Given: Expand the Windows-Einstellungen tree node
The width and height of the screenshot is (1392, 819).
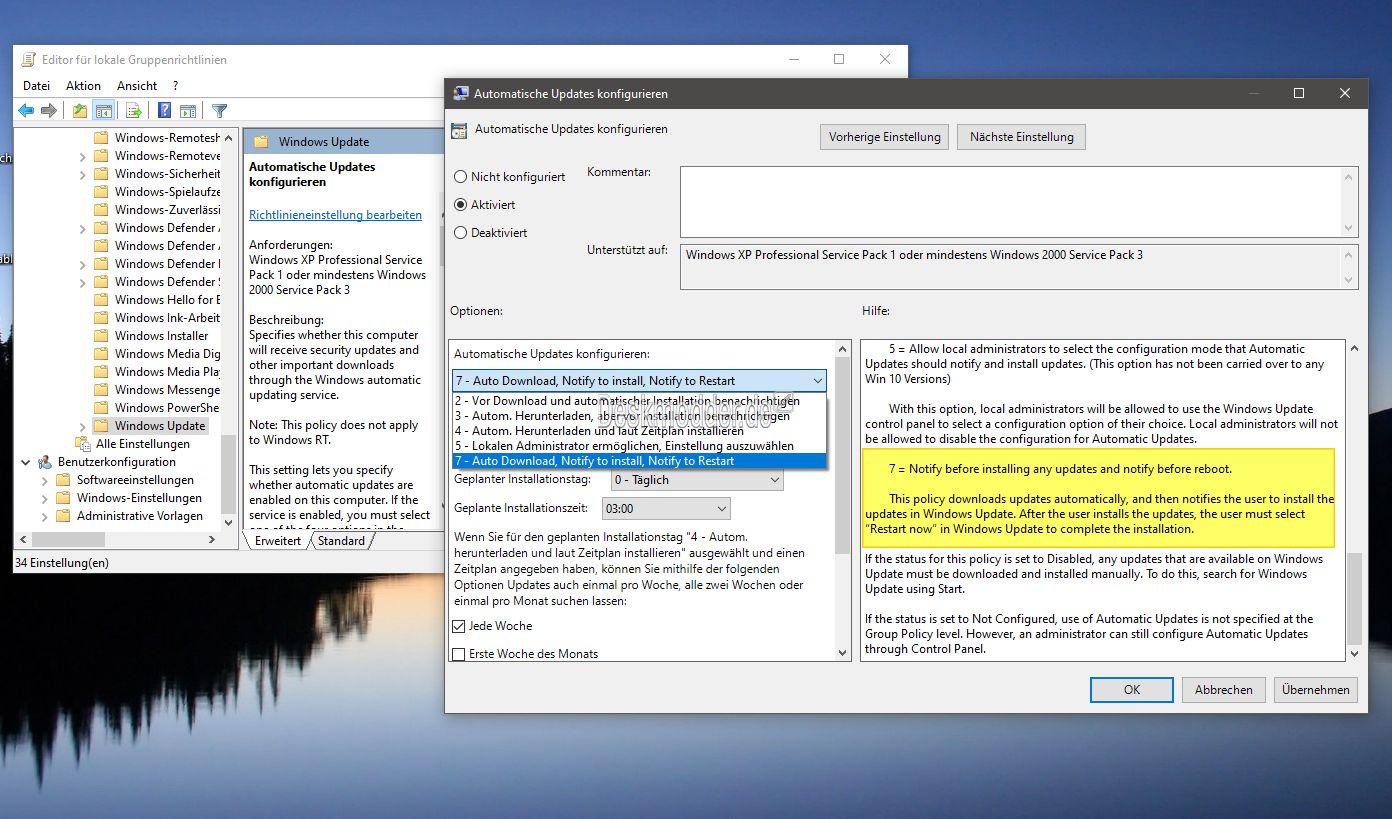Looking at the screenshot, I should (44, 497).
